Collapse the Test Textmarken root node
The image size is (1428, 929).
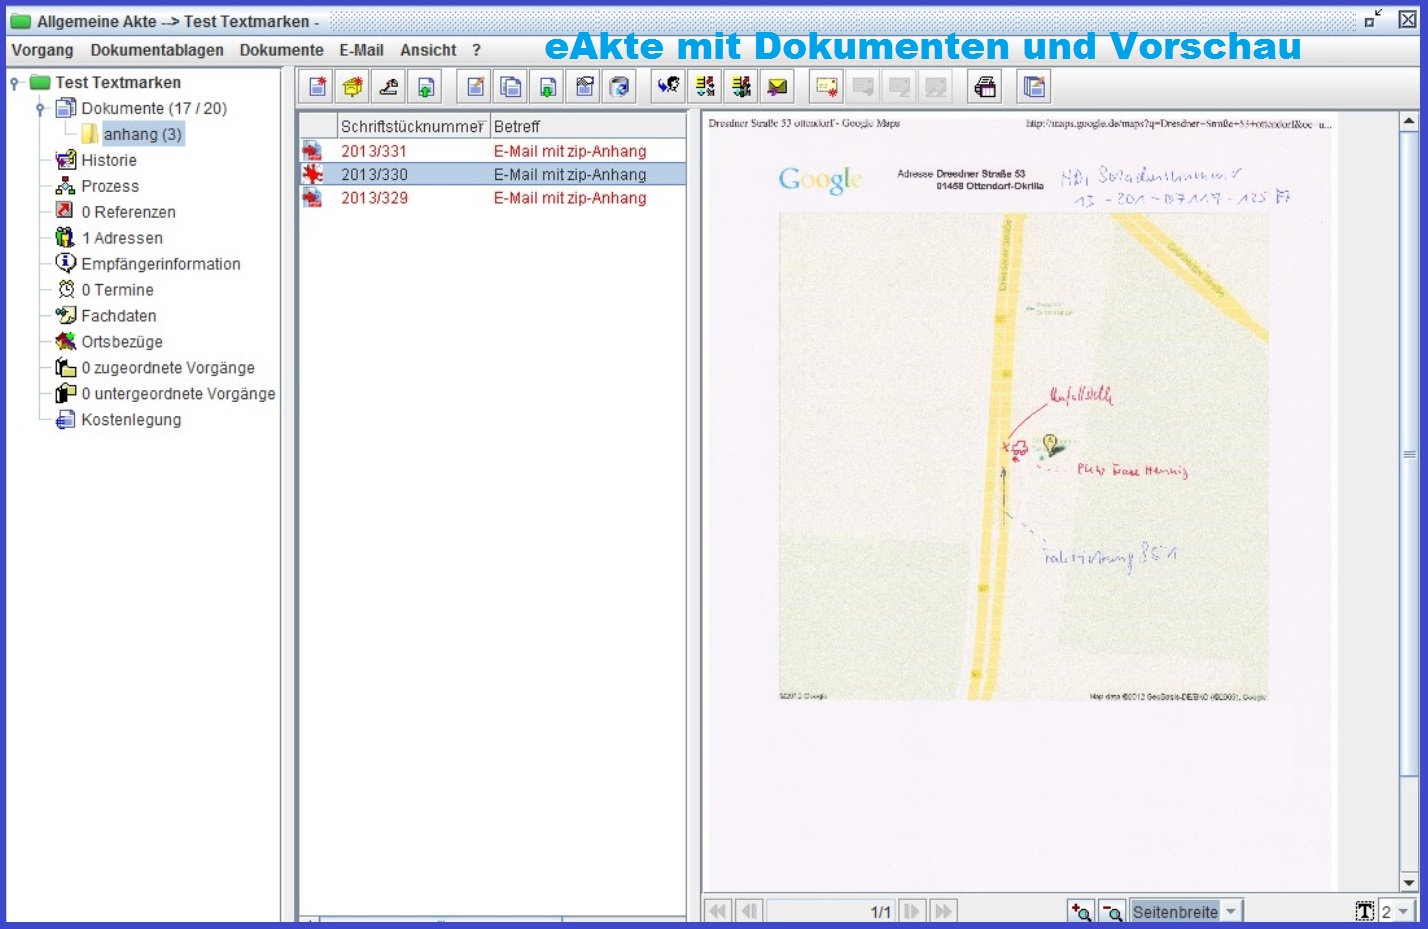click(14, 83)
